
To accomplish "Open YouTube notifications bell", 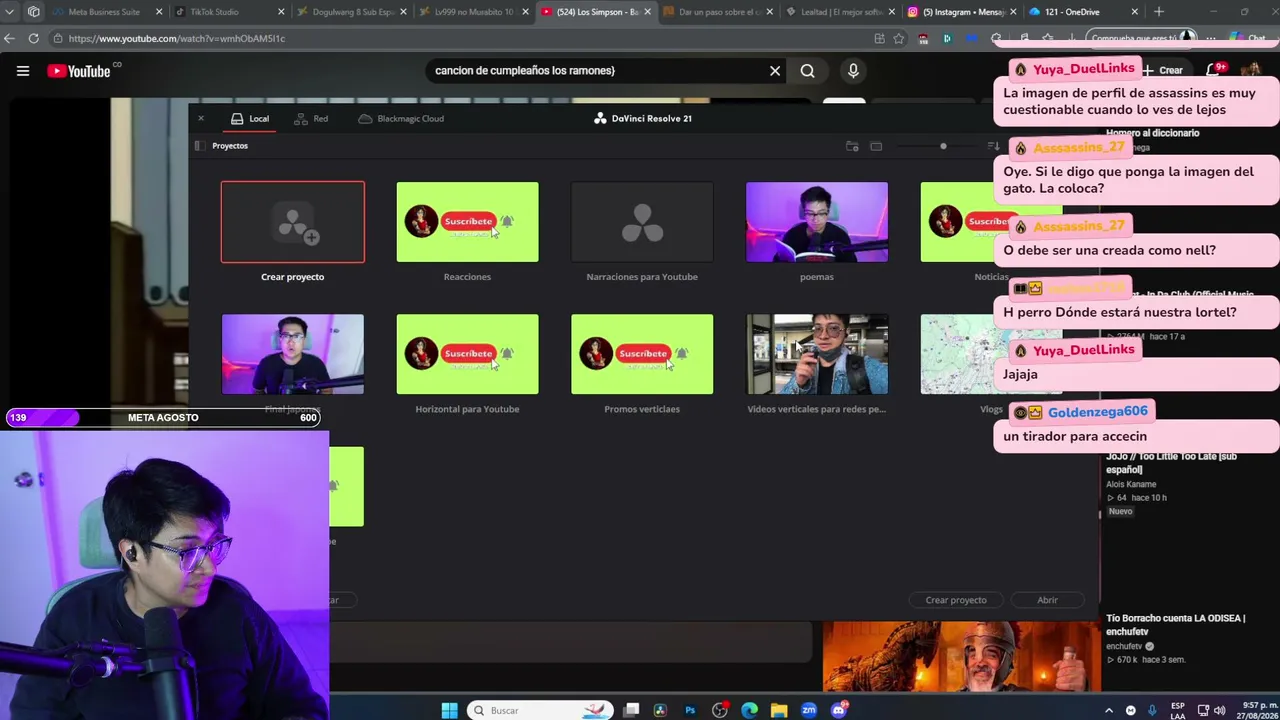I will click(x=1214, y=70).
